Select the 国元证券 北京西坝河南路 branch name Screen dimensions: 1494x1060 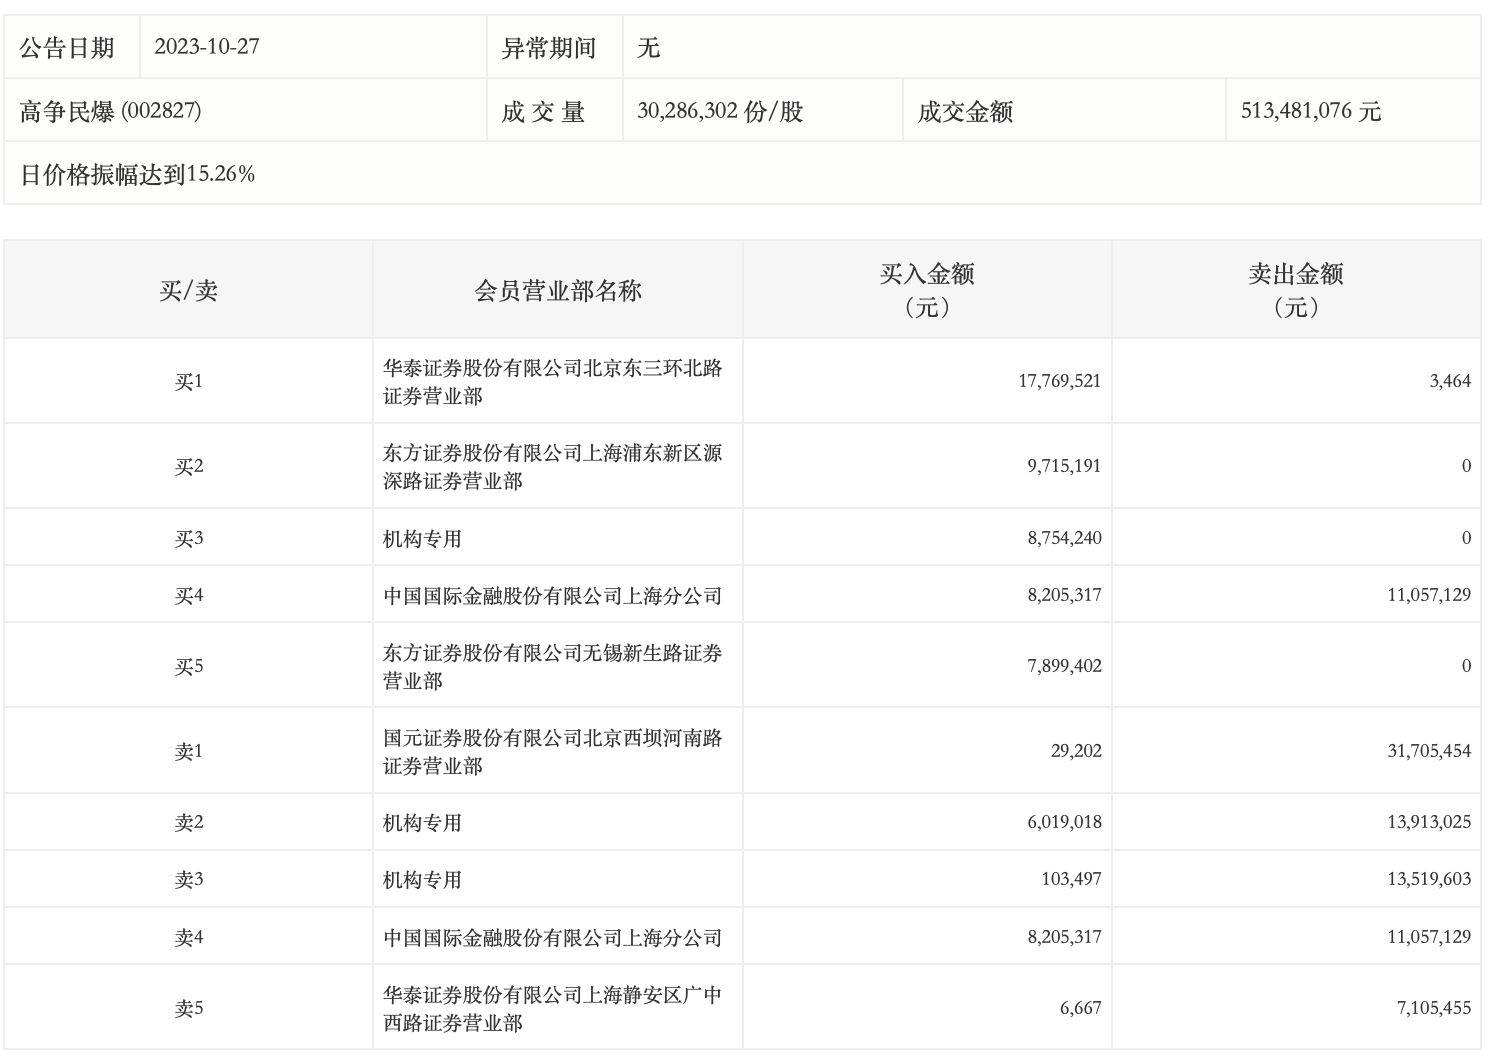click(552, 752)
